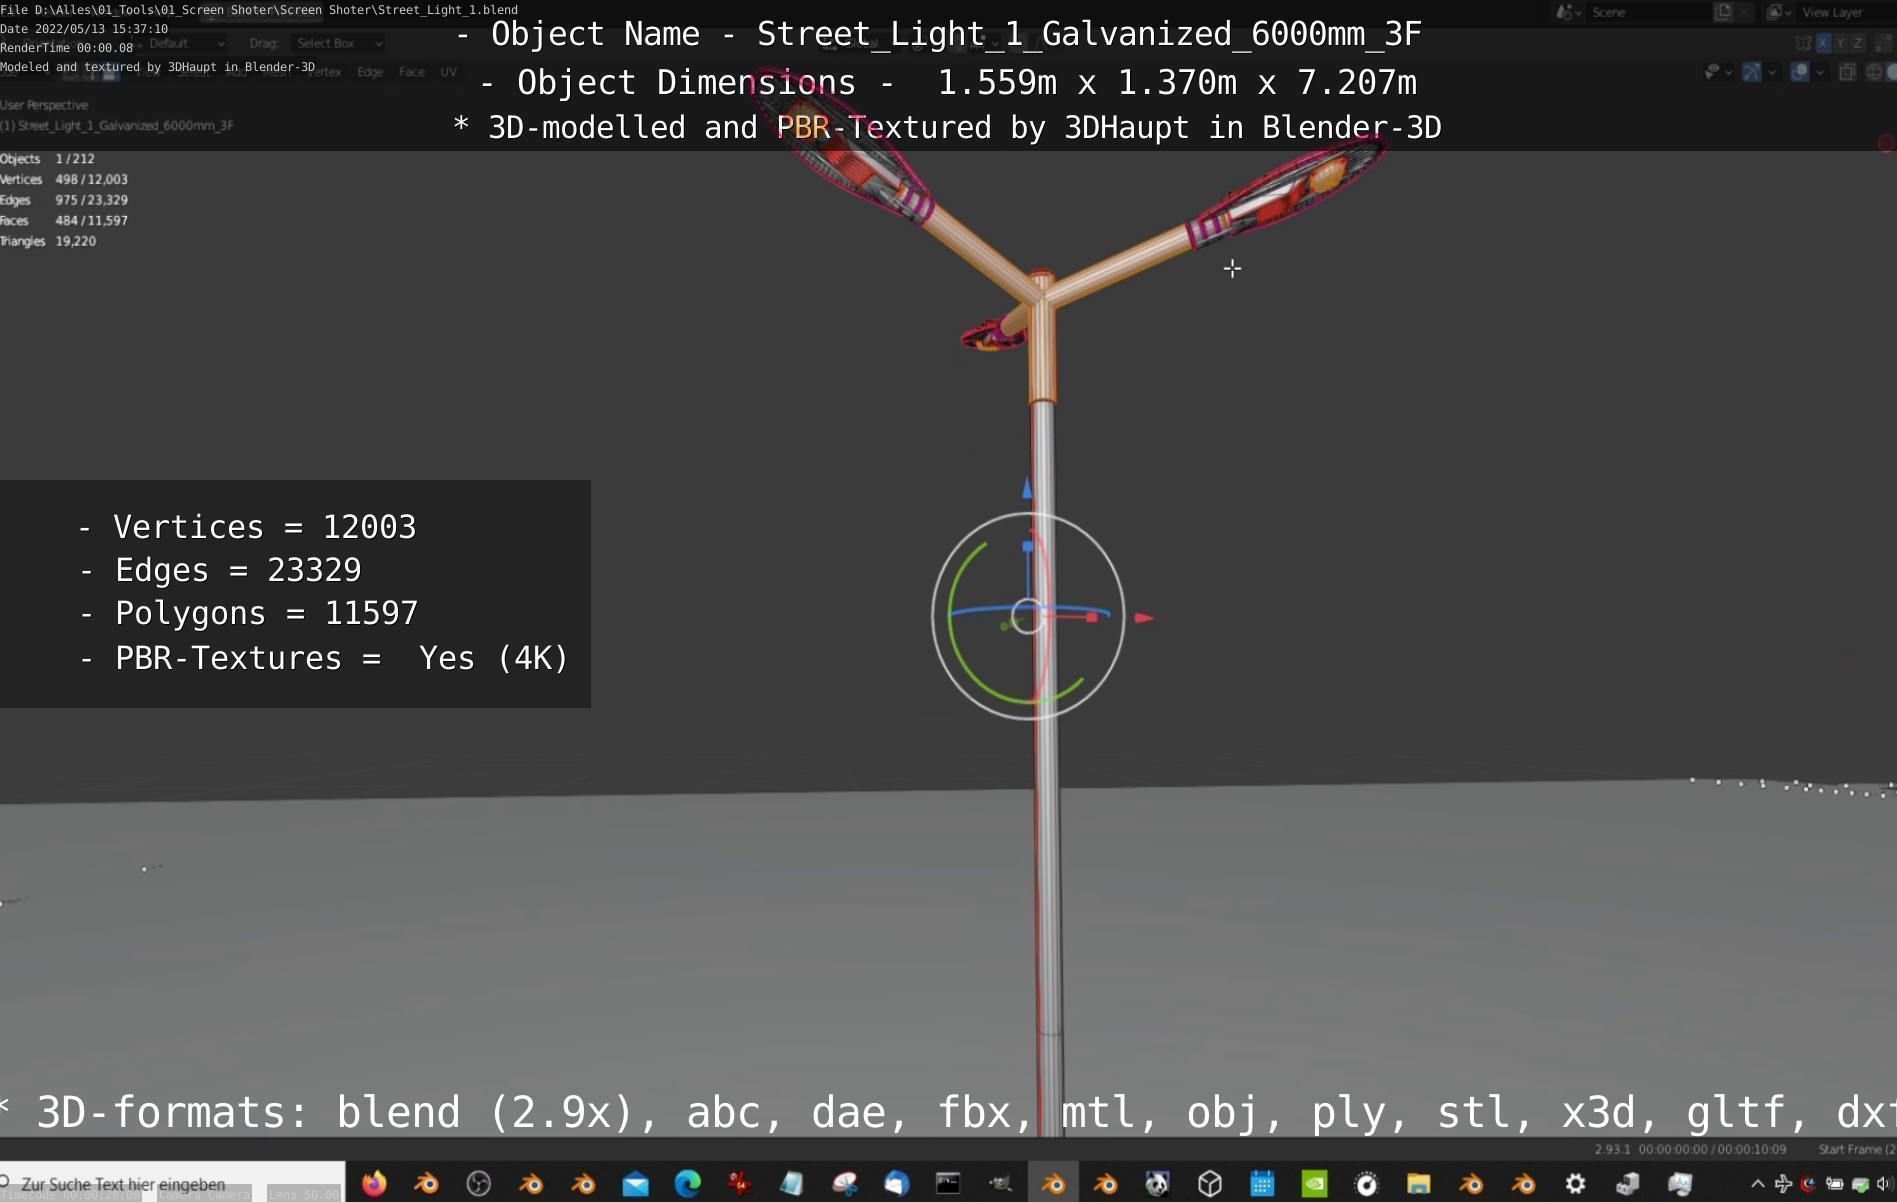Open the Mail app in taskbar
This screenshot has height=1202, width=1897.
click(635, 1184)
